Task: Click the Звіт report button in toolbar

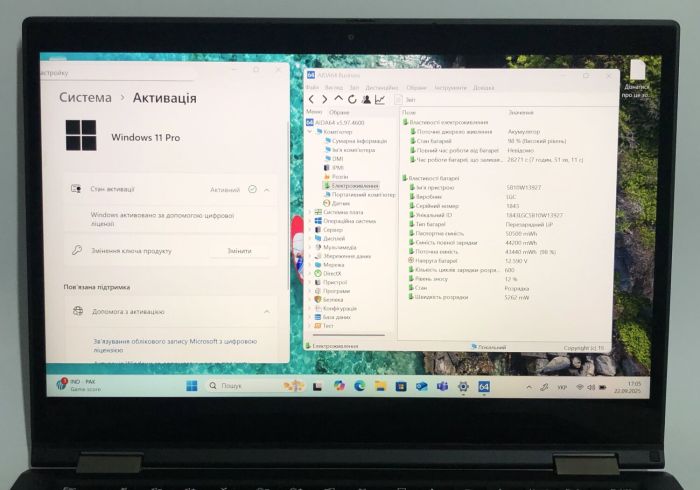Action: [x=406, y=100]
